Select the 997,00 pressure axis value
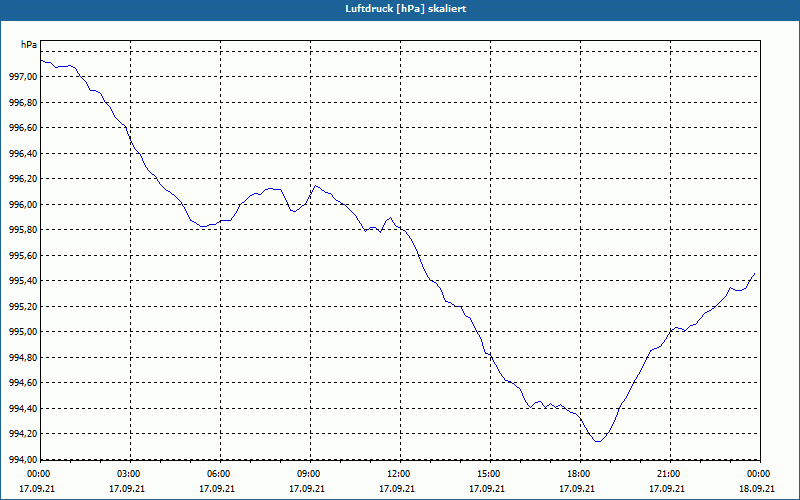Viewport: 800px width, 500px height. tap(23, 77)
